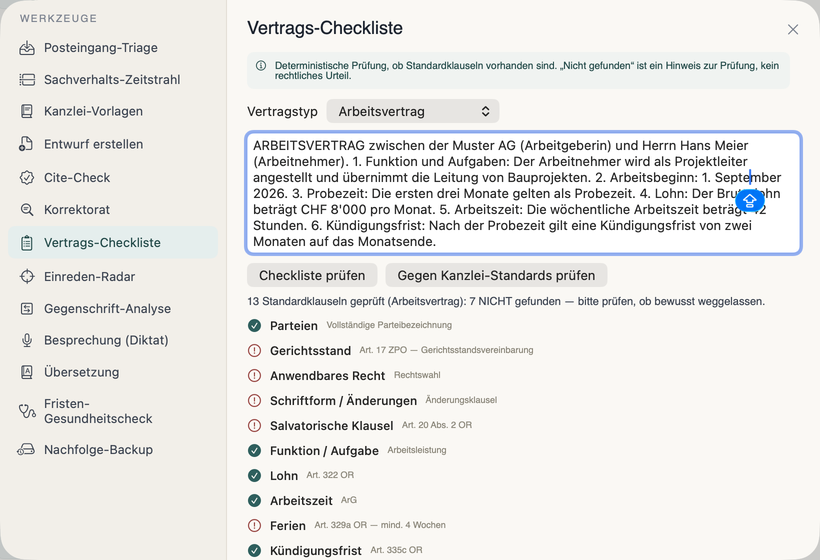
Task: Click the Einreden-Radar crosshair icon
Action: click(x=27, y=277)
